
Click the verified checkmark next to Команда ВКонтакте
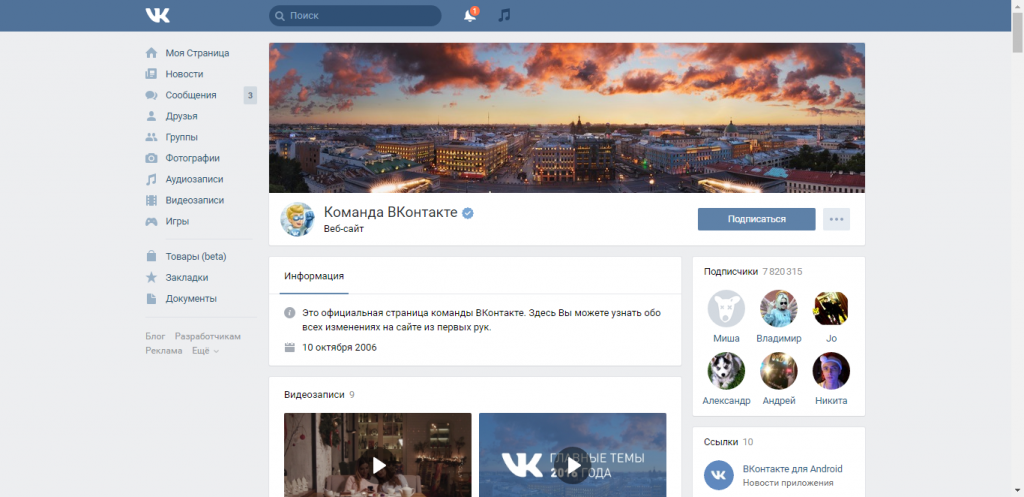[468, 213]
